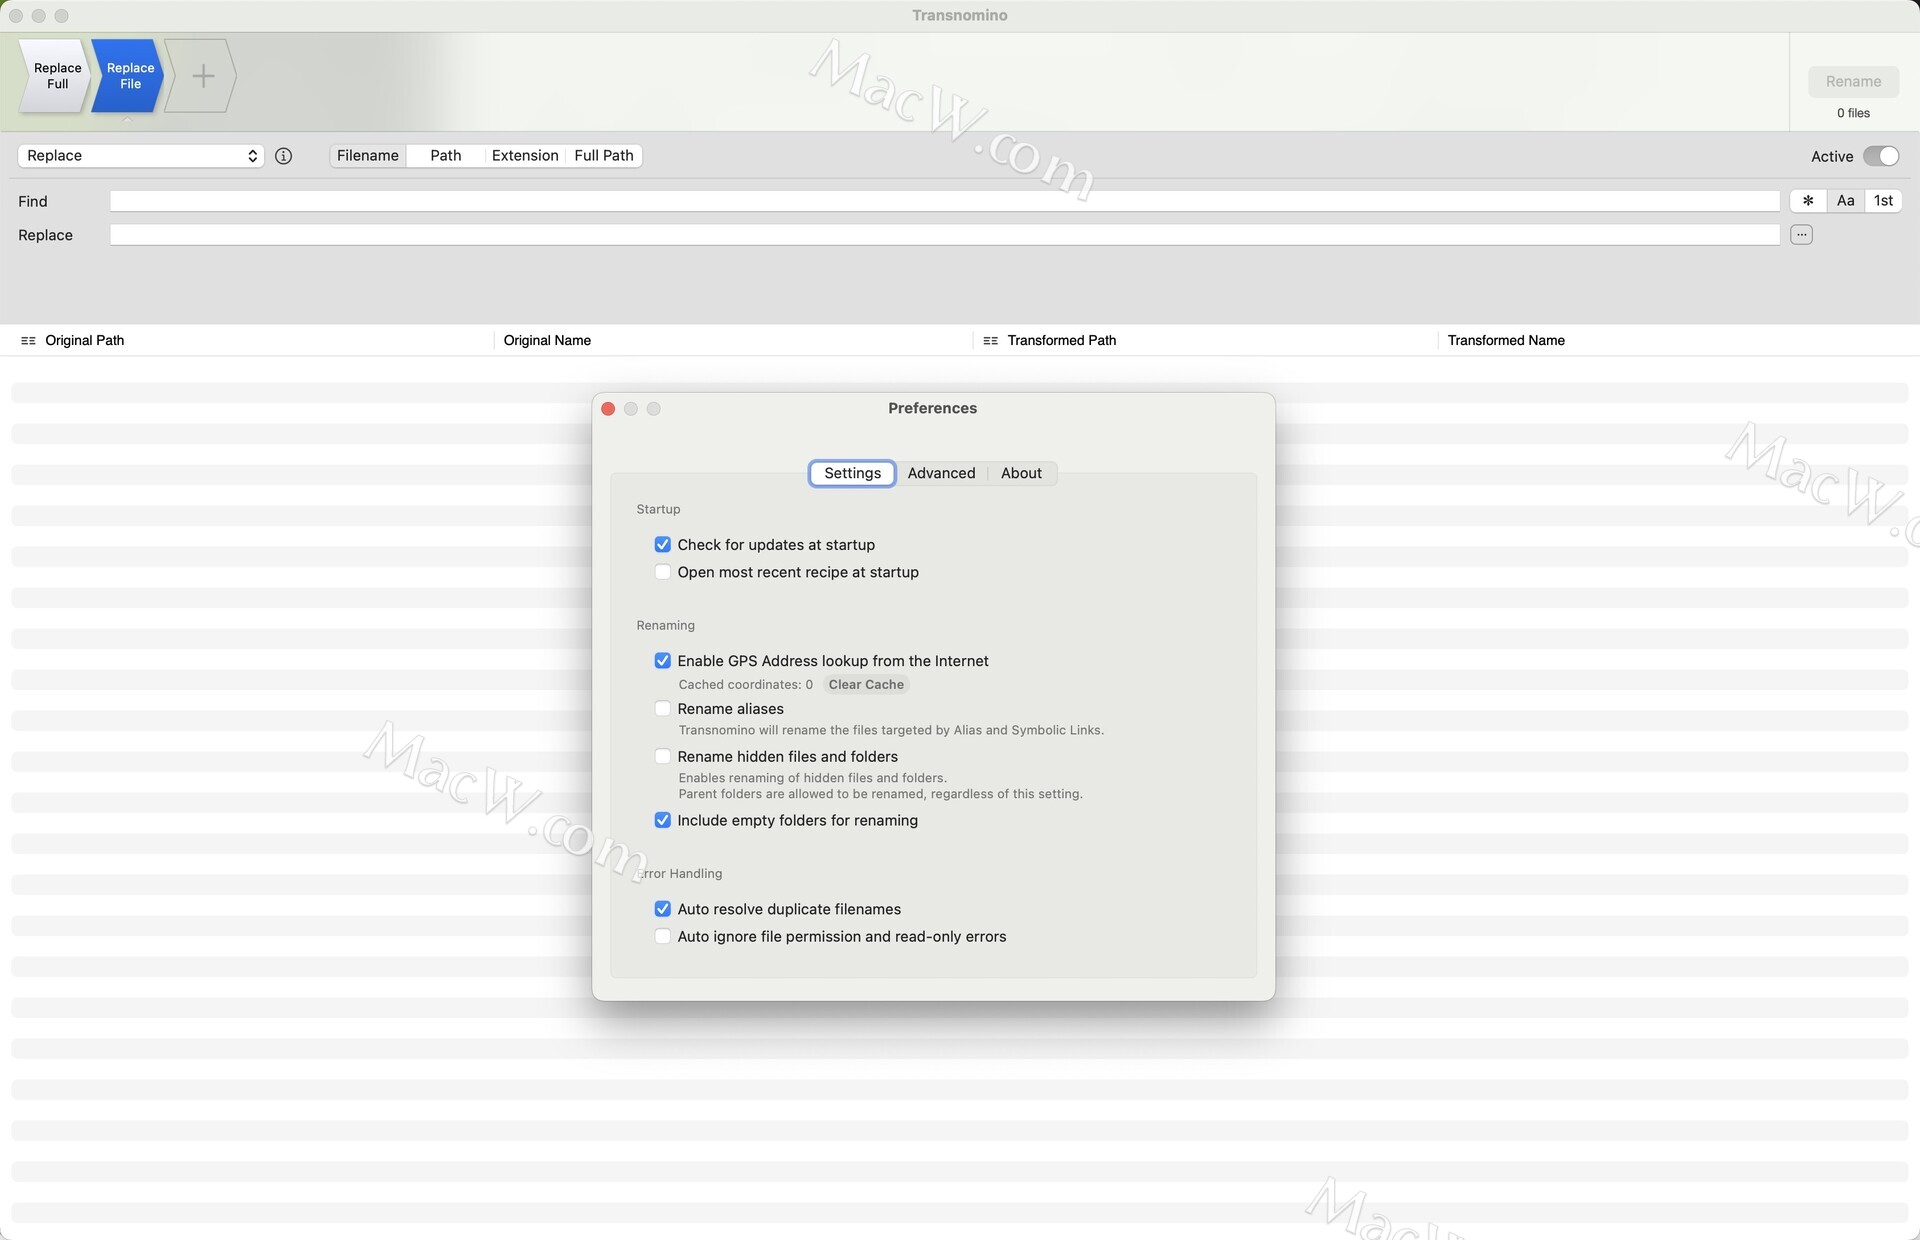Image resolution: width=1920 pixels, height=1240 pixels.
Task: Select the Extension scope segment
Action: pos(525,156)
